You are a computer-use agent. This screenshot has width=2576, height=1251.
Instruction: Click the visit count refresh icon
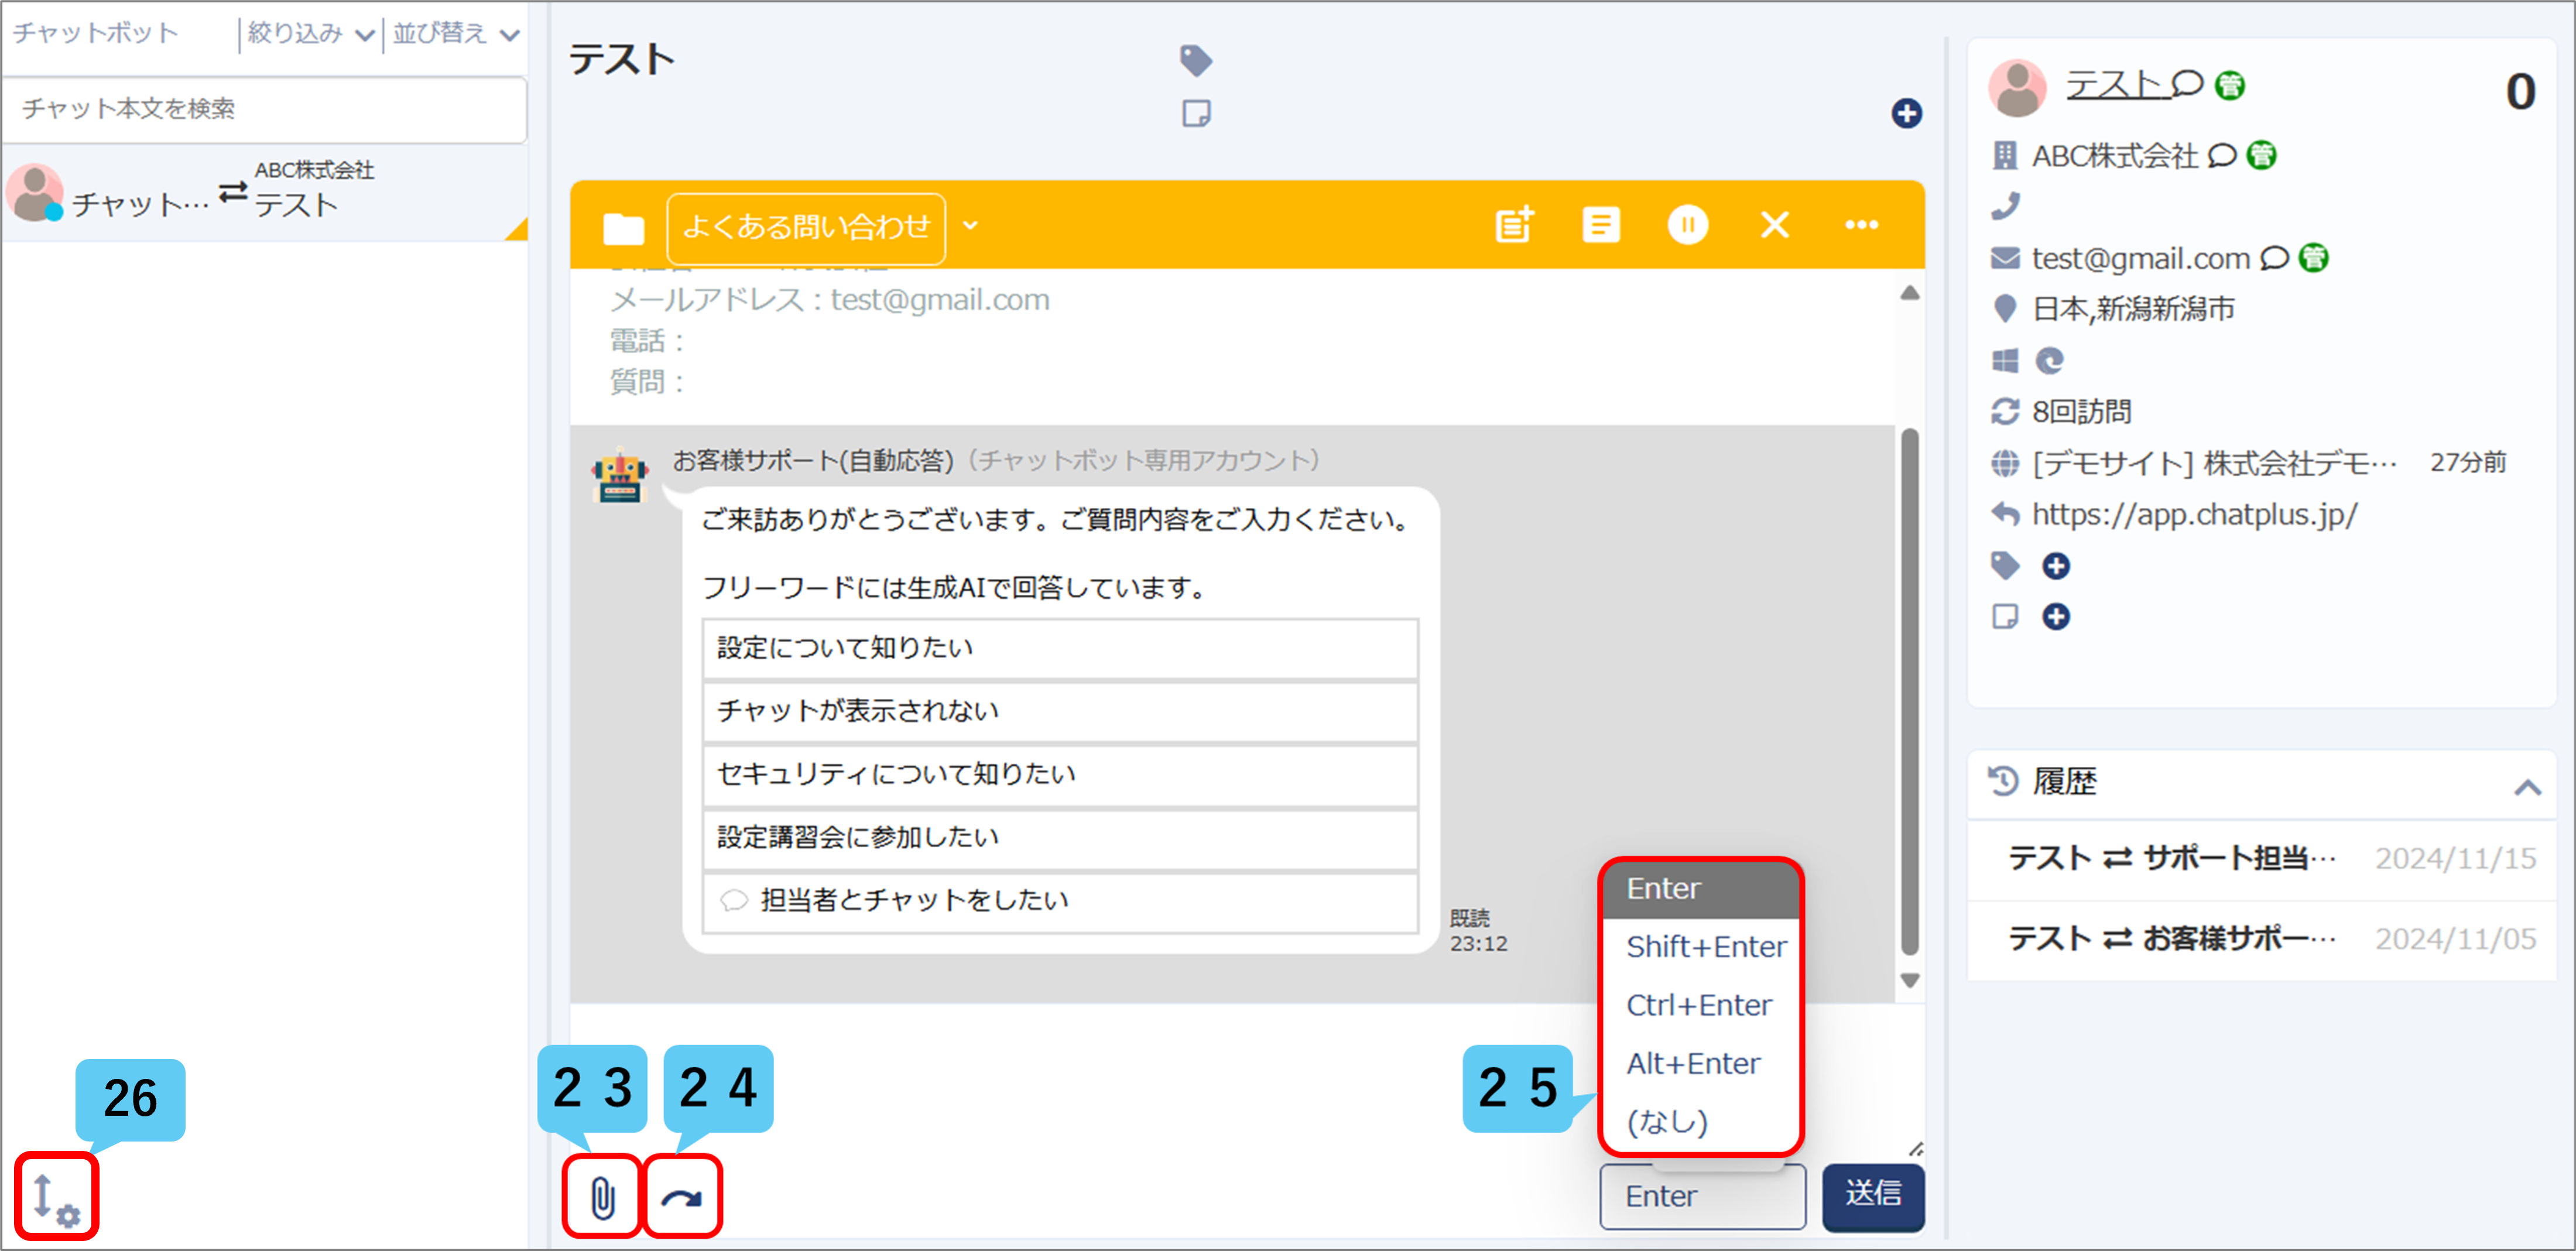[2005, 411]
